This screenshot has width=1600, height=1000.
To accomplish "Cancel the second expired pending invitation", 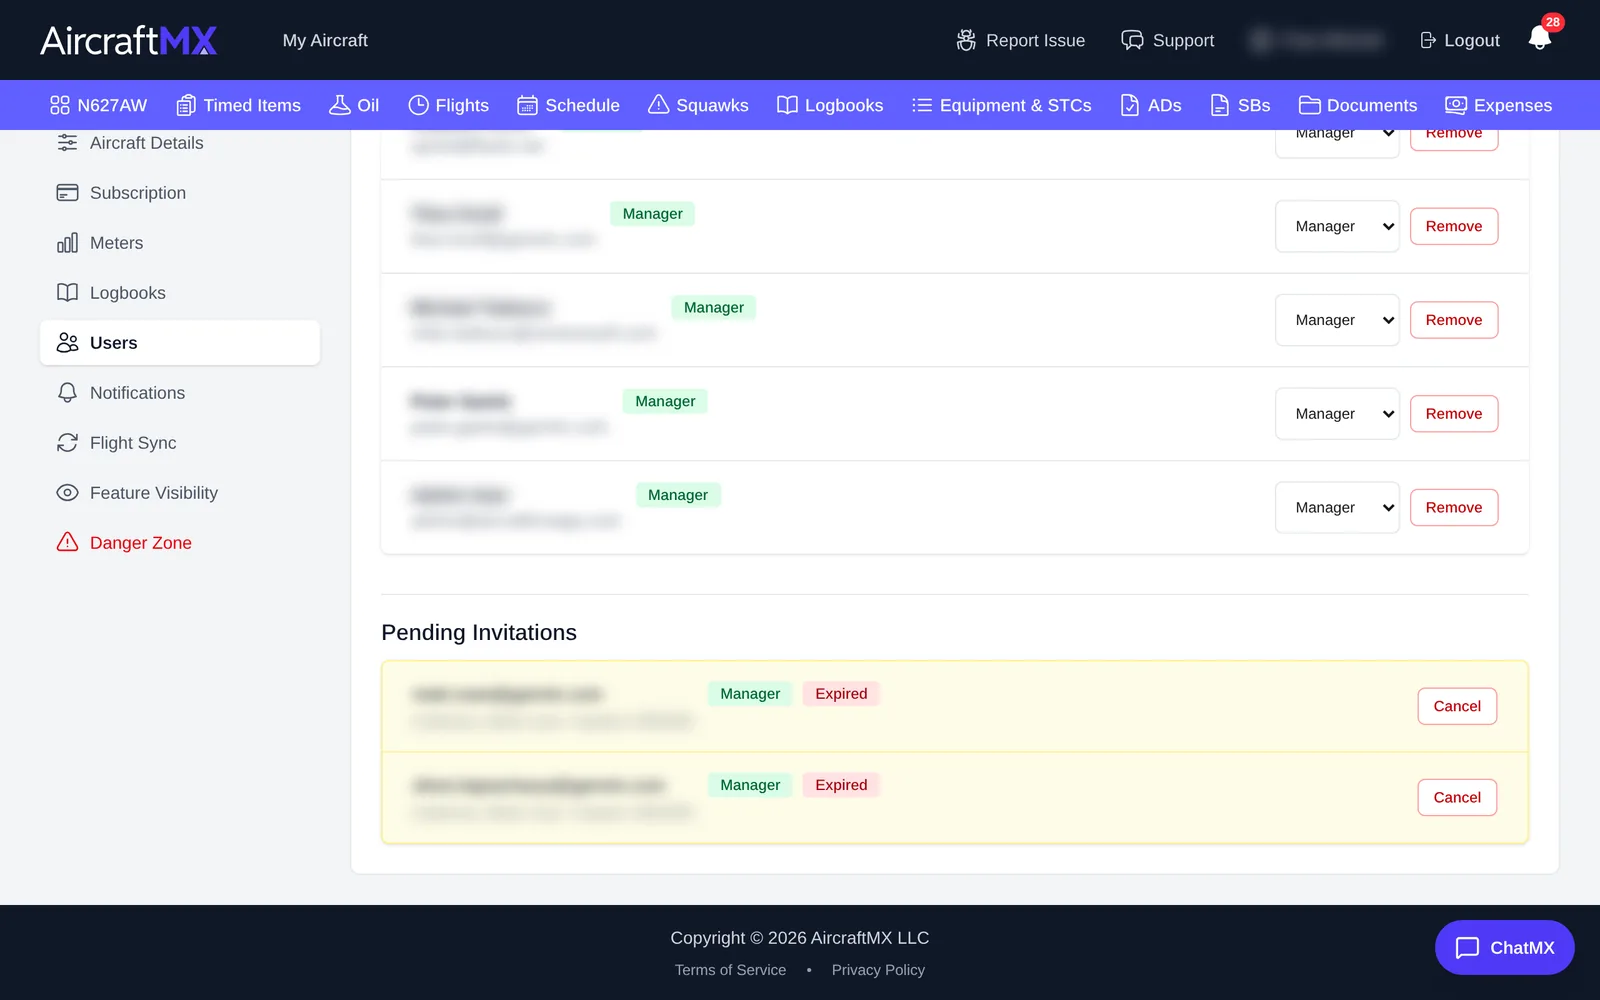I will 1457,797.
